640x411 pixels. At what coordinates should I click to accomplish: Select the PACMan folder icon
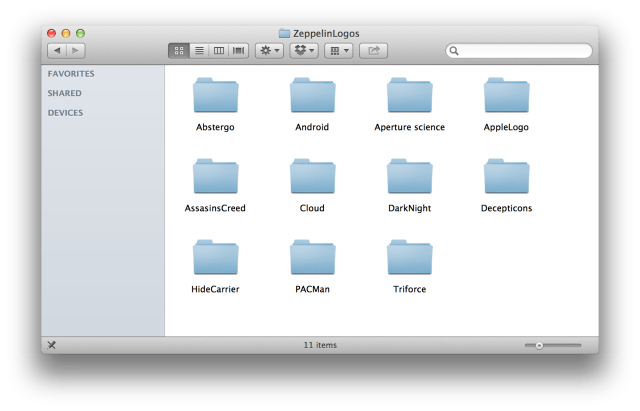[x=313, y=257]
